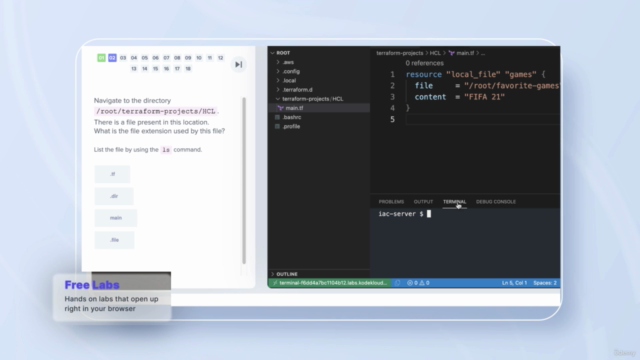Click main.tf in the editor breadcrumb

click(x=465, y=53)
